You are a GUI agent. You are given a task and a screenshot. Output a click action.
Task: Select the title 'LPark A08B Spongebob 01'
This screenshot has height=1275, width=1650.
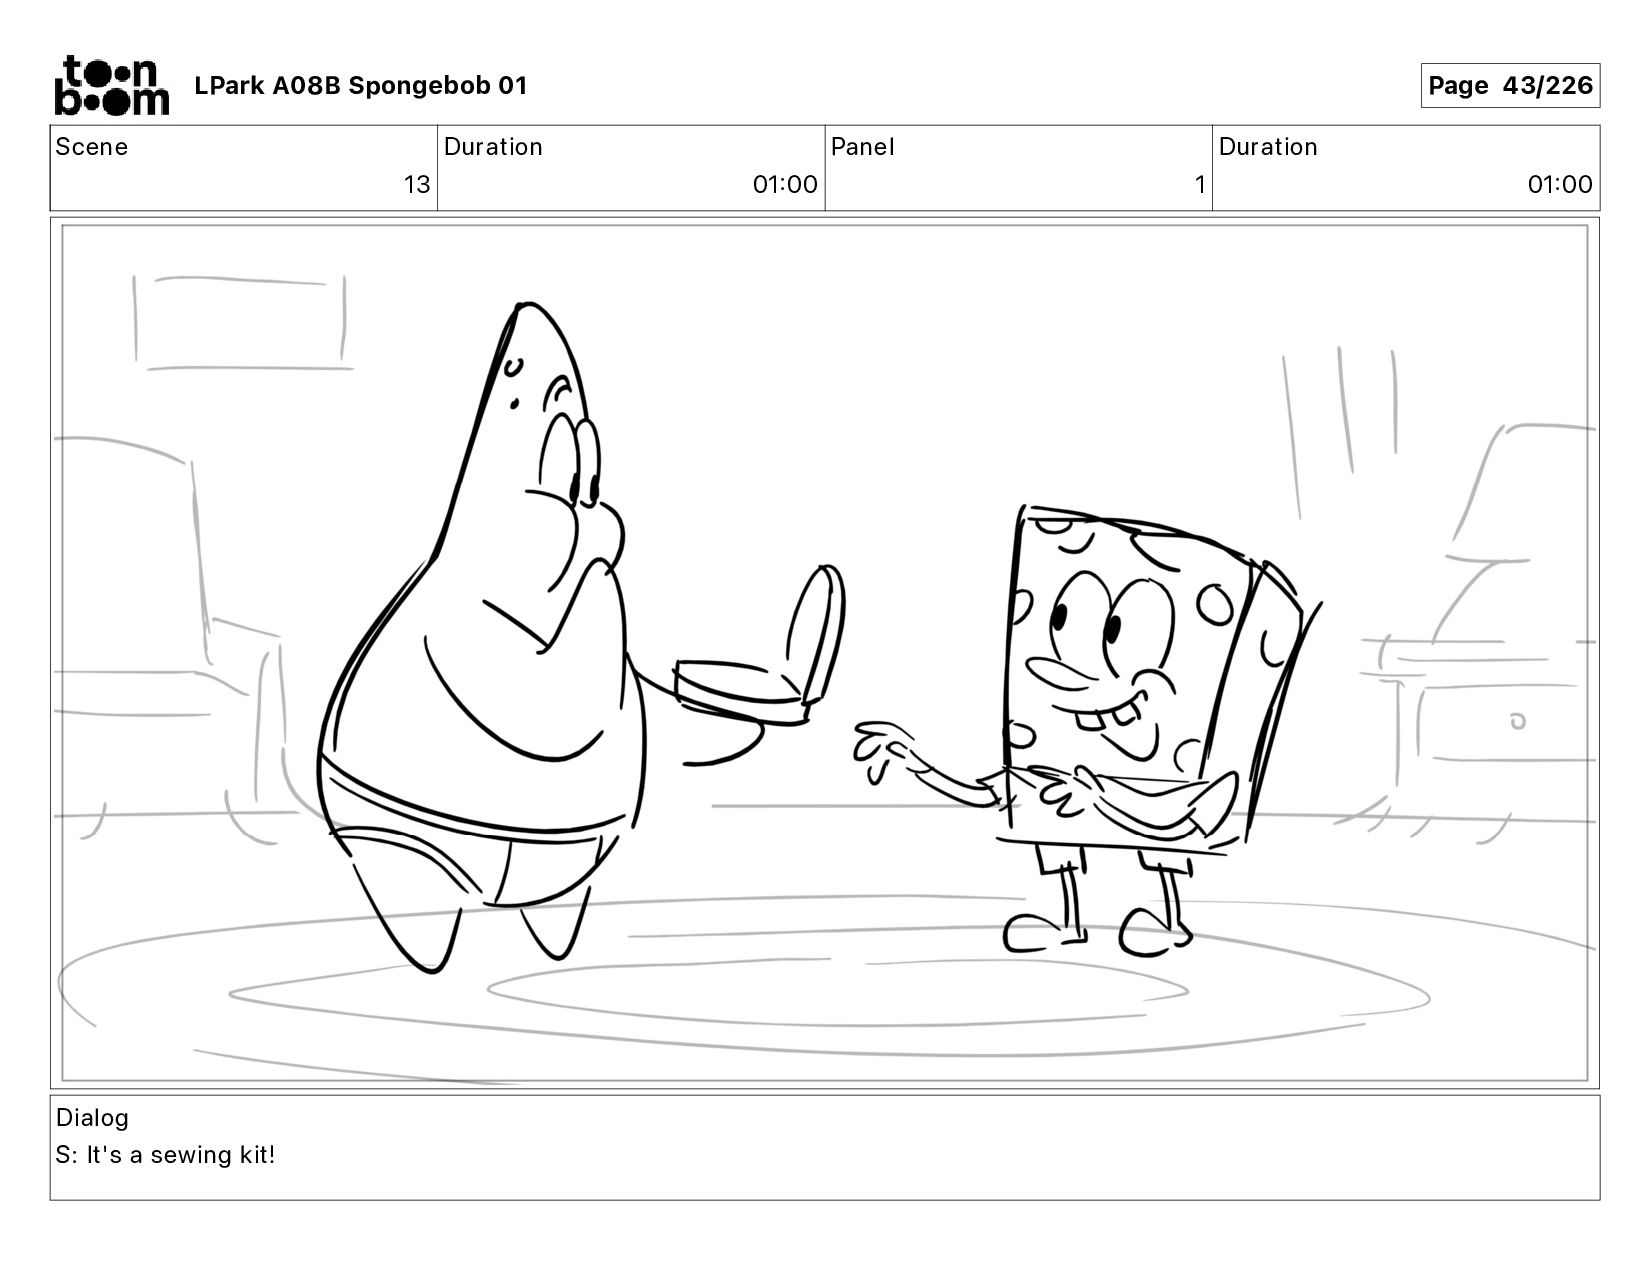tap(360, 86)
